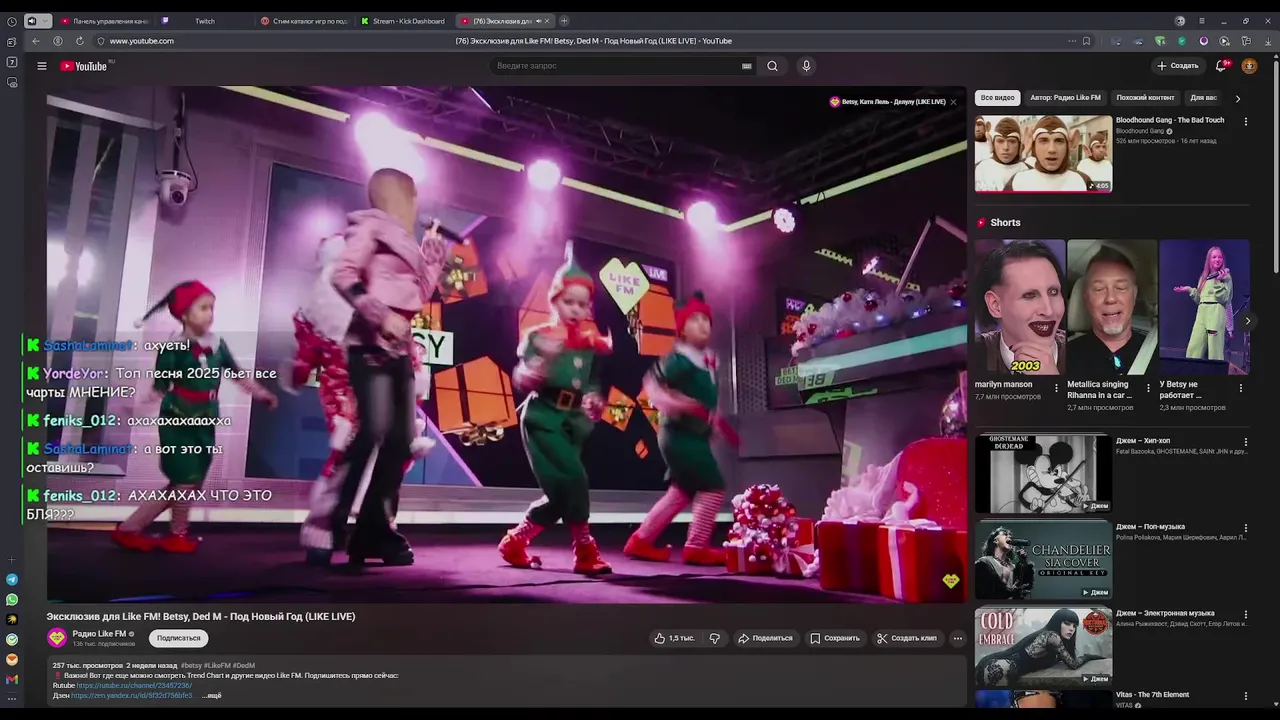This screenshot has height=720, width=1280.
Task: Dislike the video with thumbs-down
Action: pos(714,638)
